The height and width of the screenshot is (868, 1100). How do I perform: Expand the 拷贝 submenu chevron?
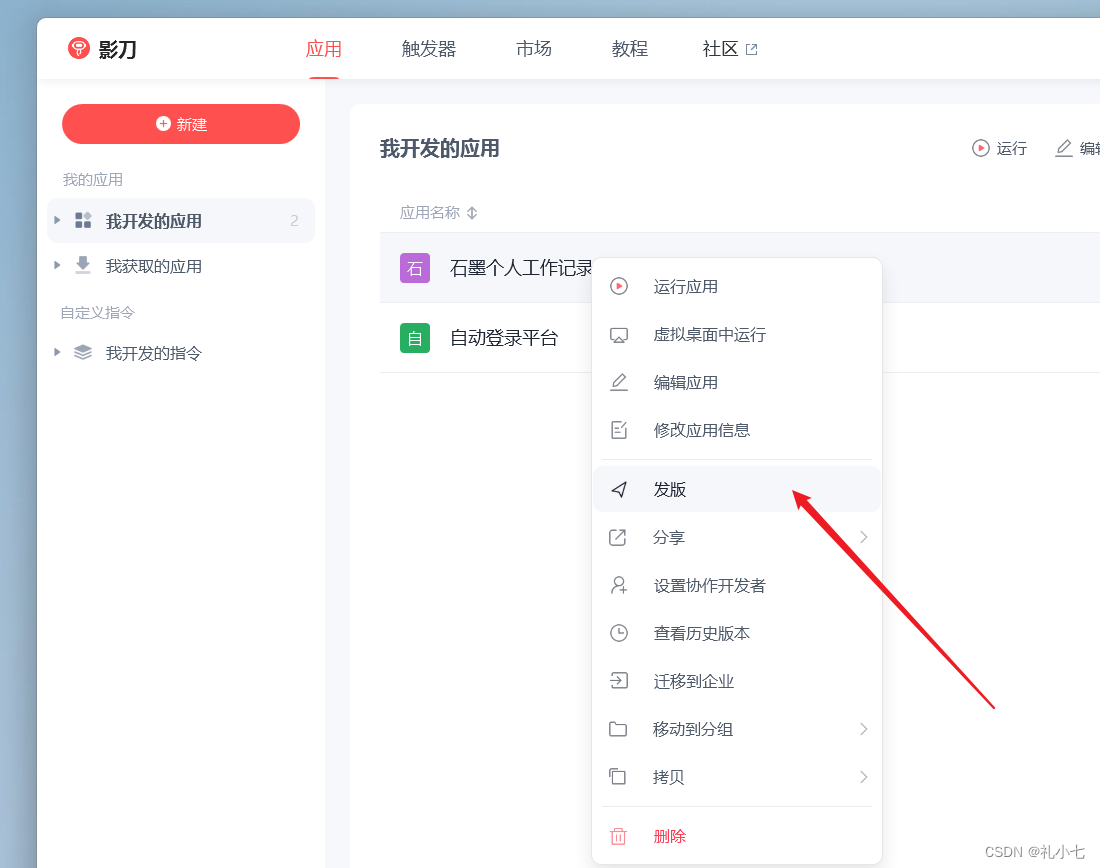(x=864, y=777)
